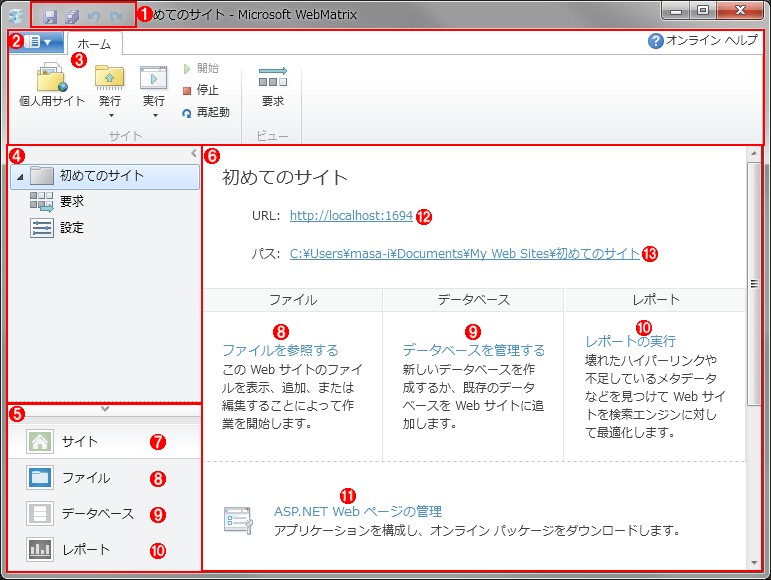Click the レポート bar chart icon
The image size is (771, 580).
[x=40, y=550]
